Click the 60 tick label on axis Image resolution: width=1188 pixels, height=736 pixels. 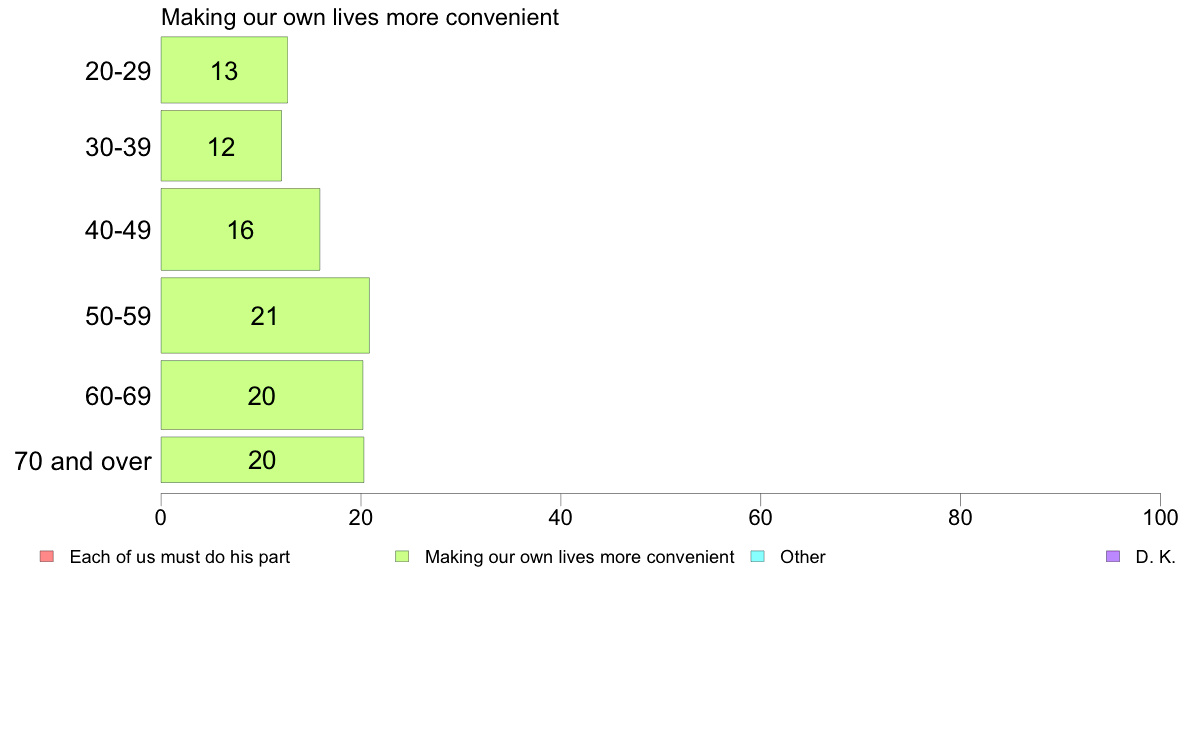(x=760, y=518)
